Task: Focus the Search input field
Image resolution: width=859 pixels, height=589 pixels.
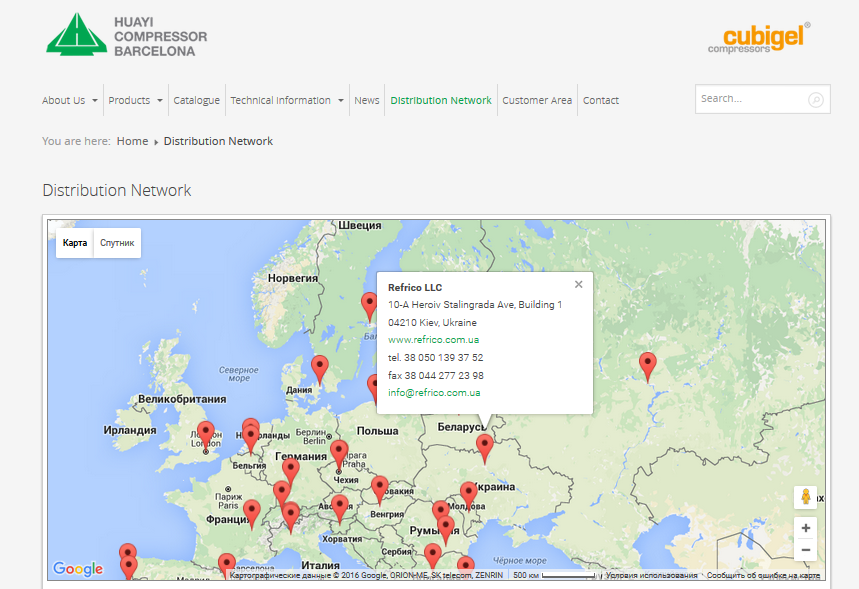Action: [750, 99]
